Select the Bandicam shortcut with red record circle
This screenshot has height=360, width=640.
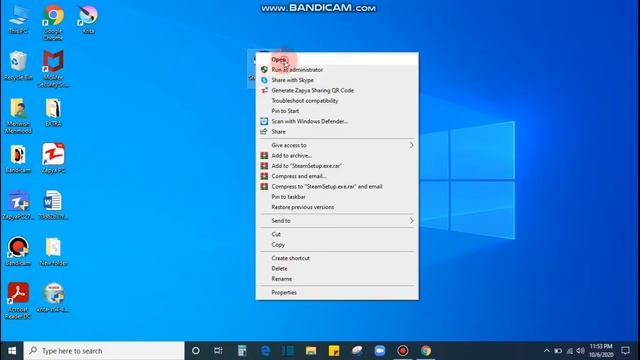click(x=18, y=251)
